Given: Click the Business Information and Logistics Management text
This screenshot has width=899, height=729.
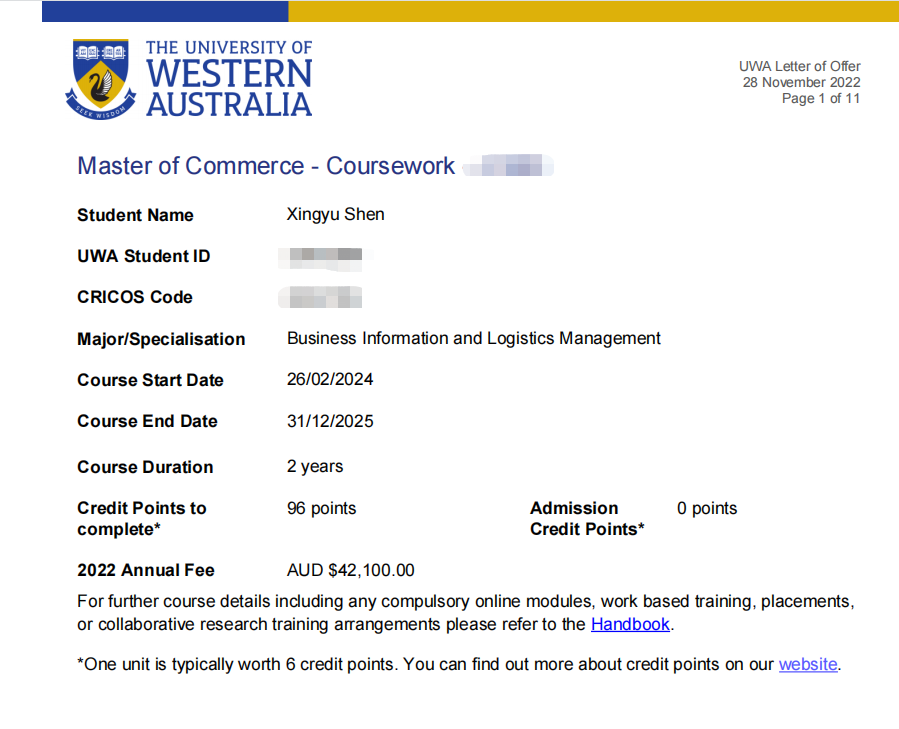Looking at the screenshot, I should point(473,338).
